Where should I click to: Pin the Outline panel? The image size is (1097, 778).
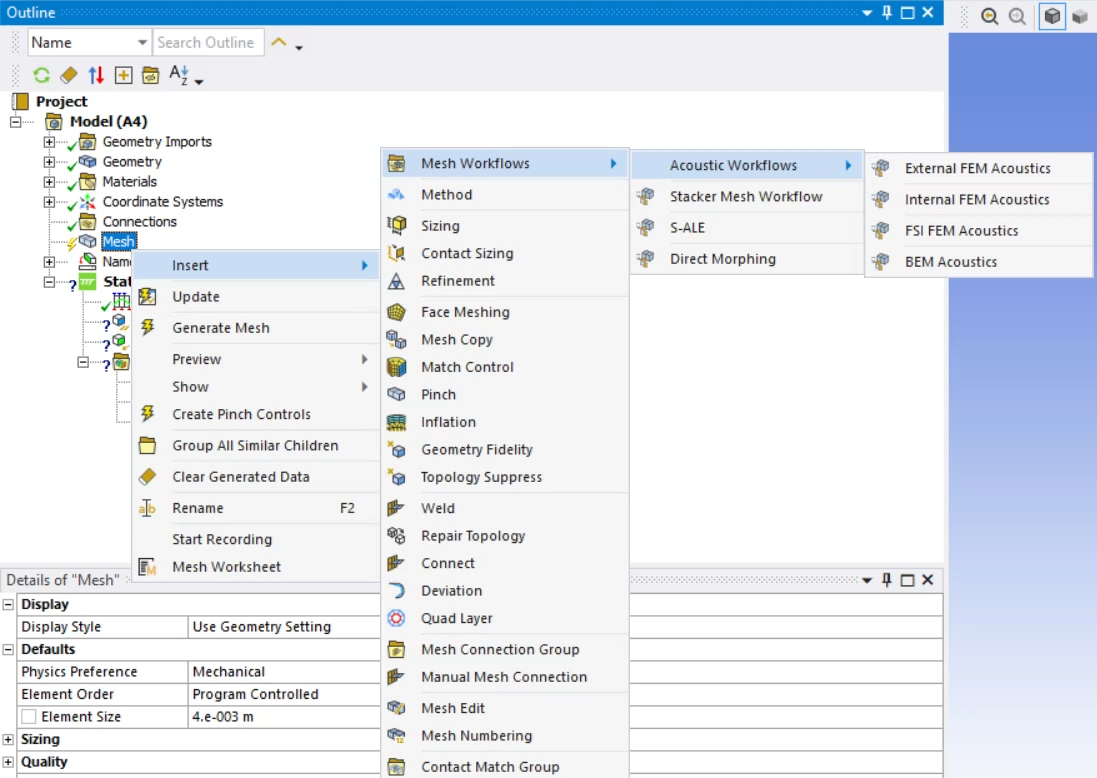tap(886, 13)
